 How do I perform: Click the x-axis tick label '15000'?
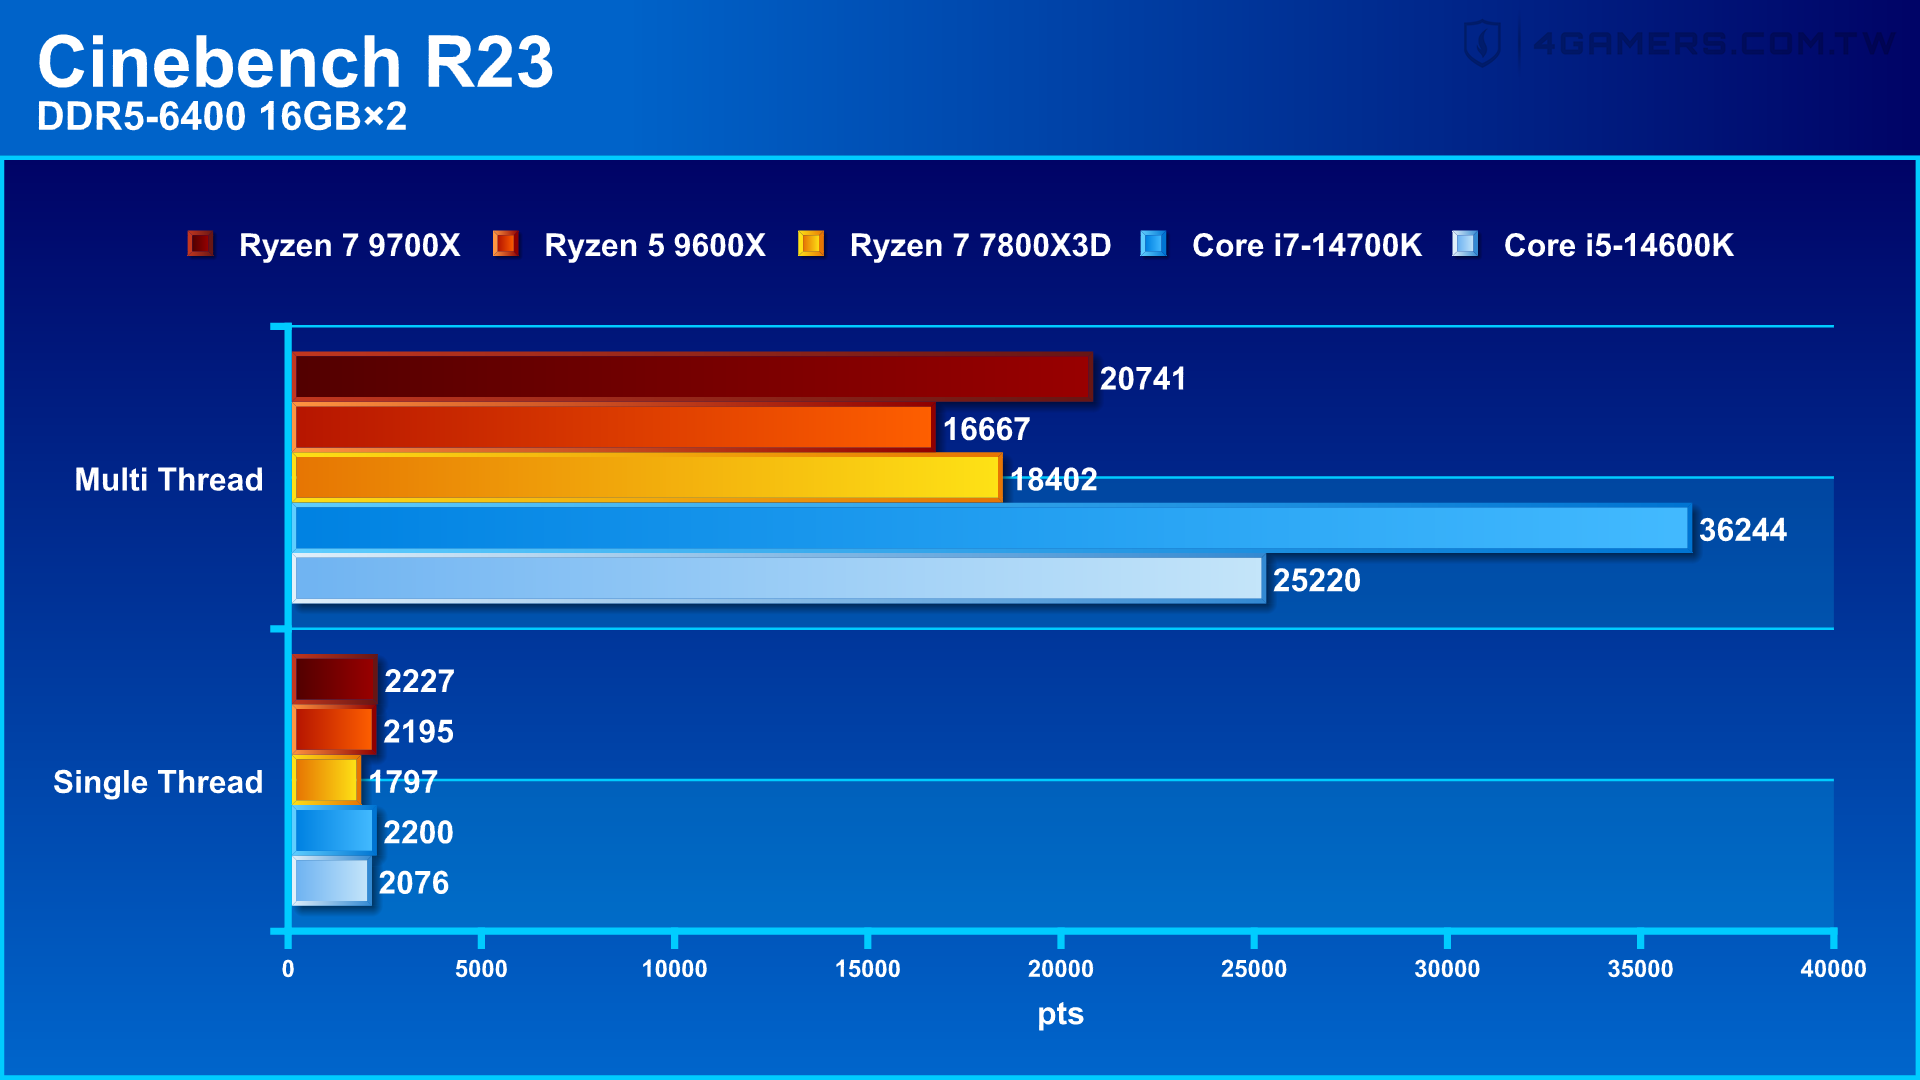coord(867,969)
